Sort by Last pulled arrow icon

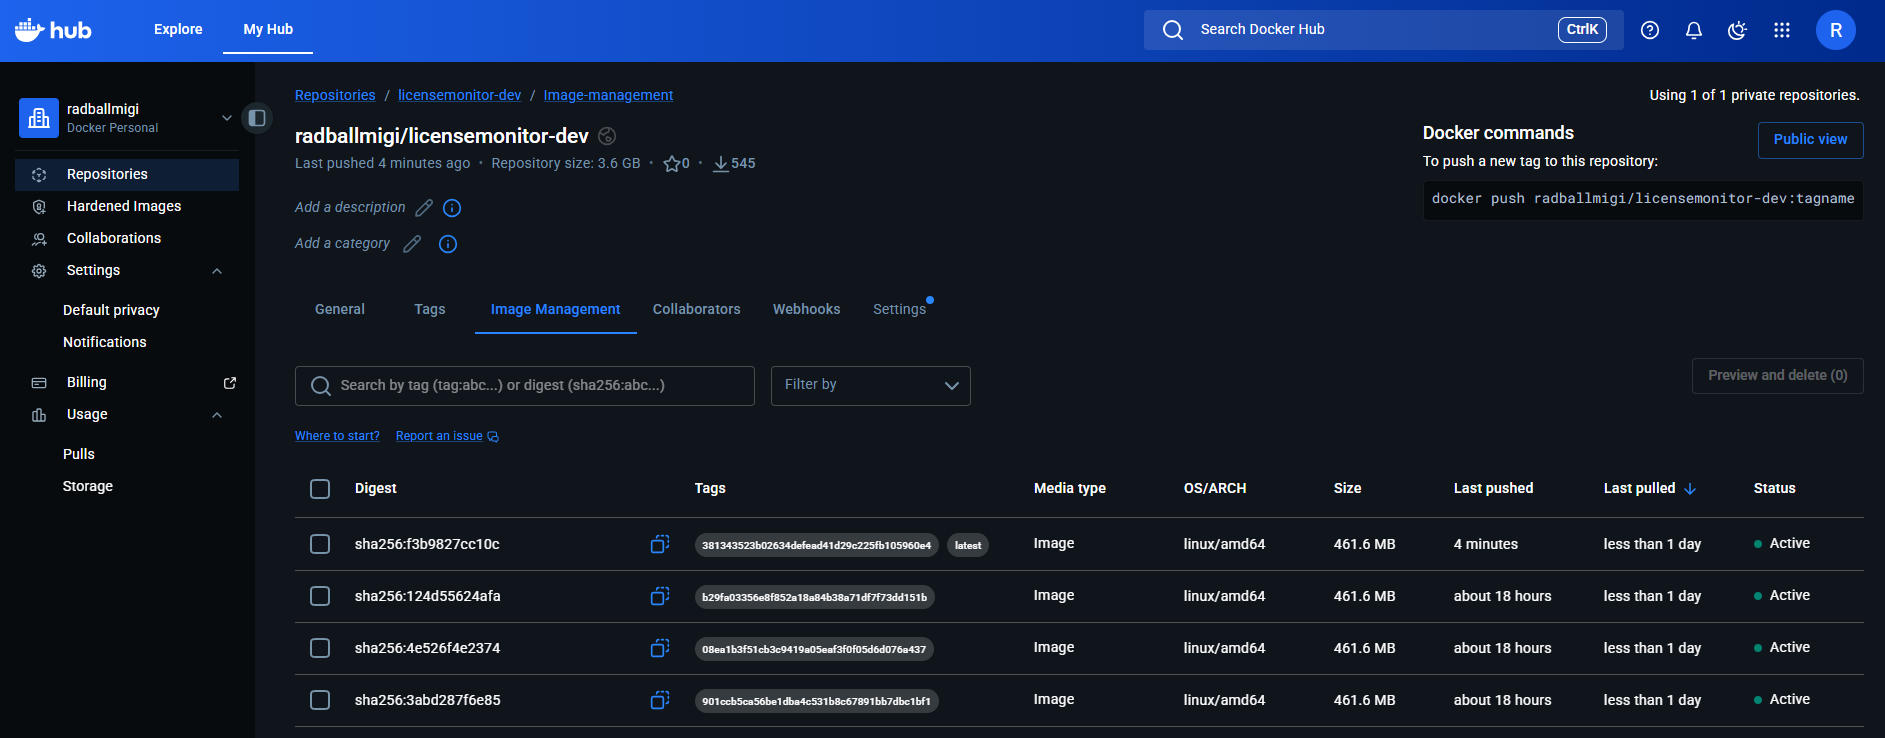[x=1690, y=488]
